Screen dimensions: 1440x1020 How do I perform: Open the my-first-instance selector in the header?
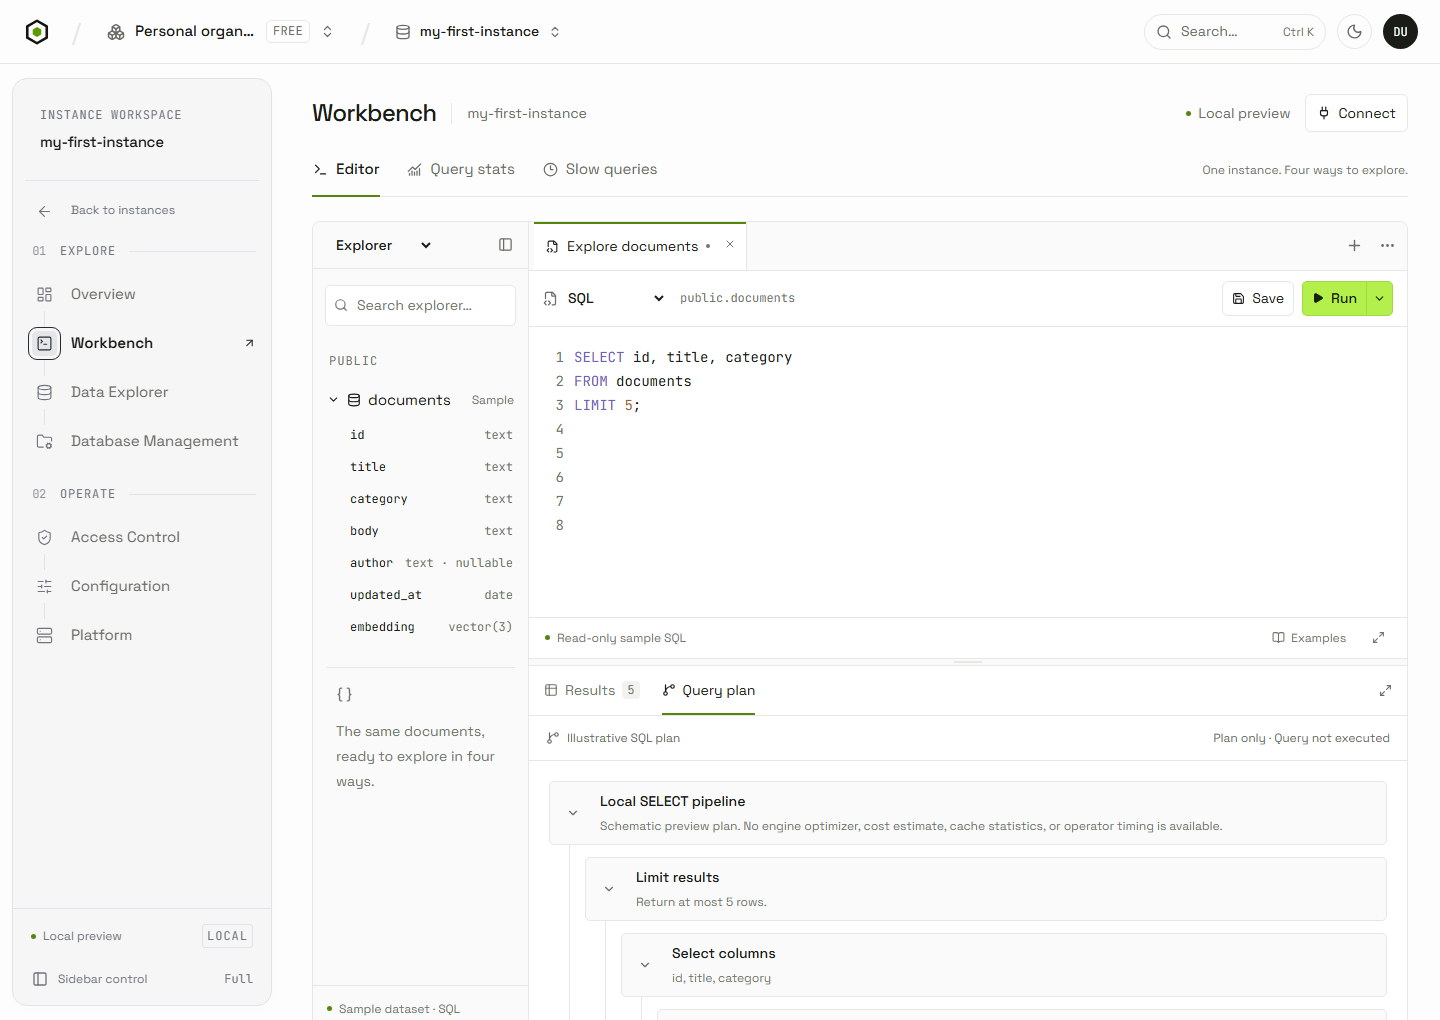tap(478, 32)
